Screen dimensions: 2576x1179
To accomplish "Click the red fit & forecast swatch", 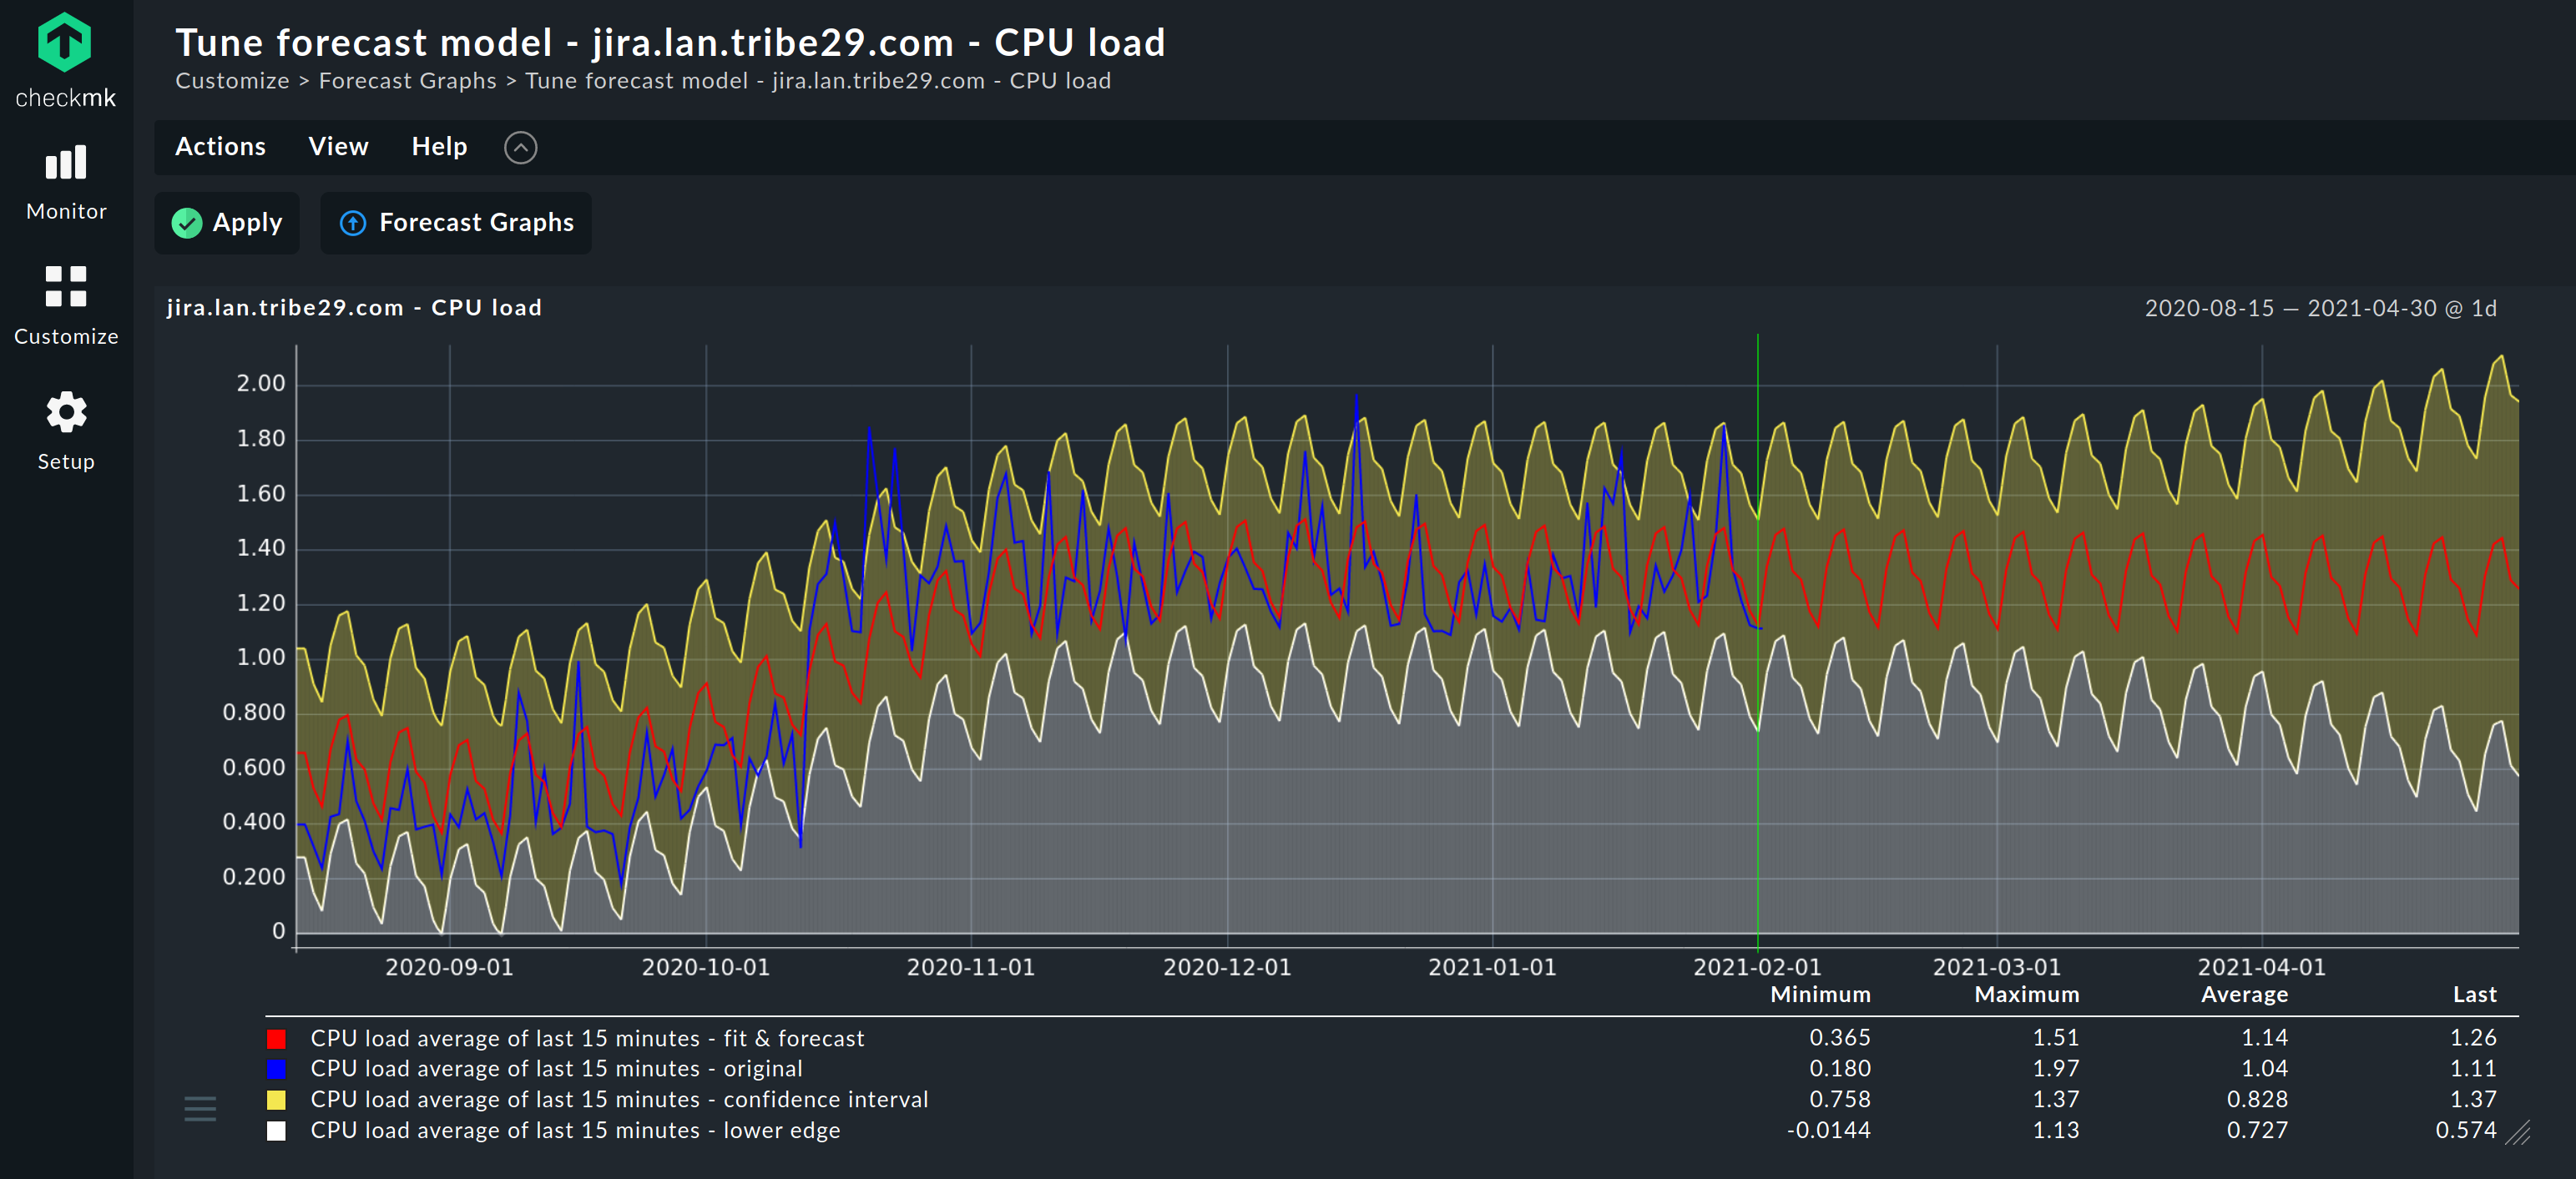I will tap(277, 1039).
